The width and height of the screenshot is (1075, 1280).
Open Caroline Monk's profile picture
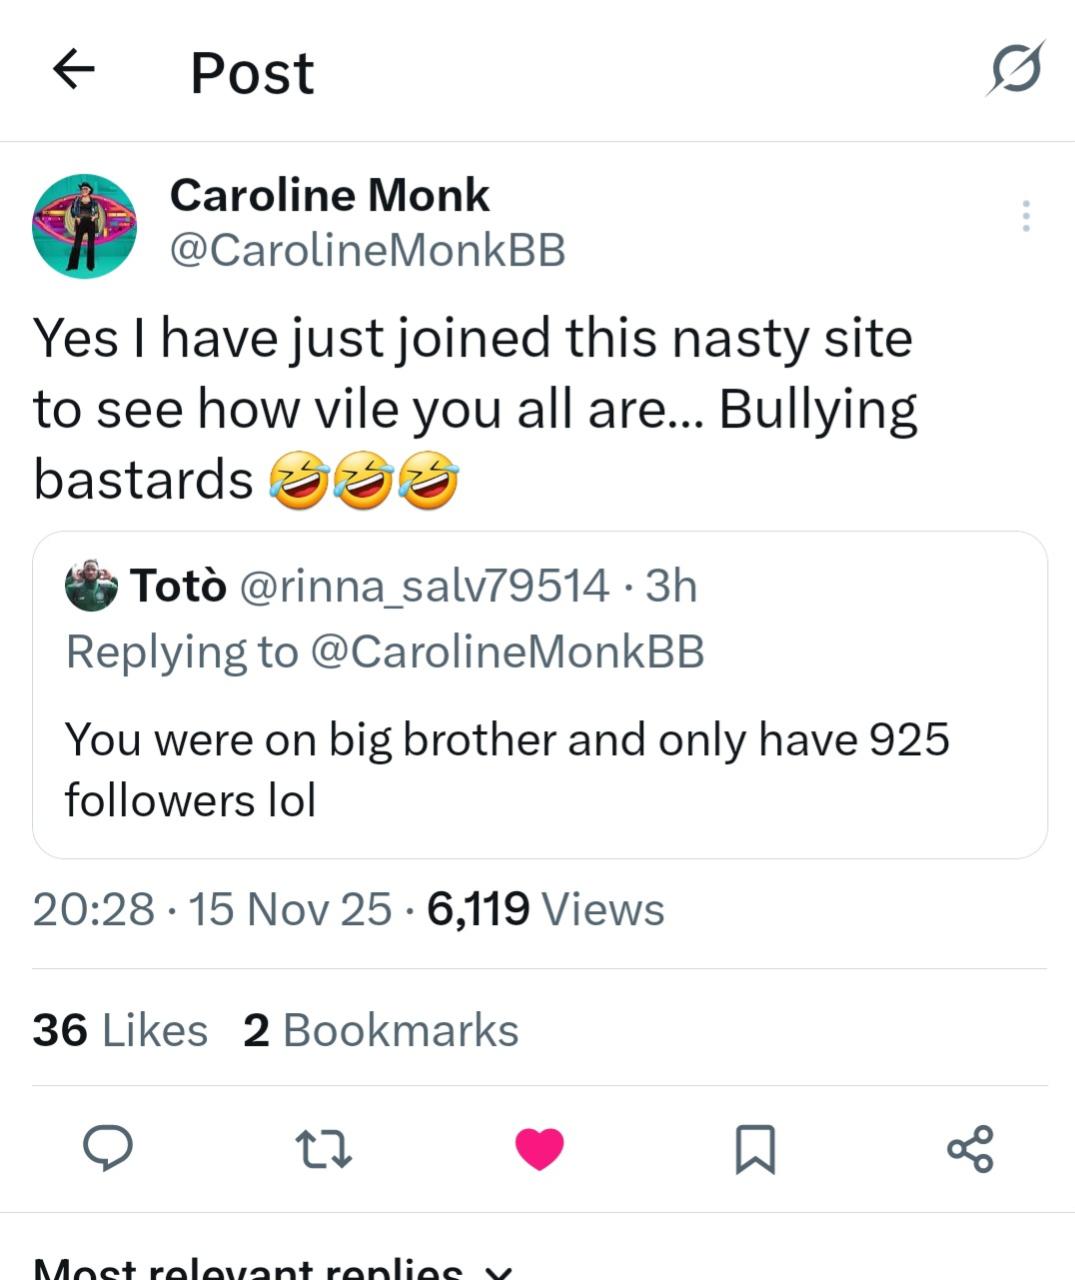tap(85, 226)
